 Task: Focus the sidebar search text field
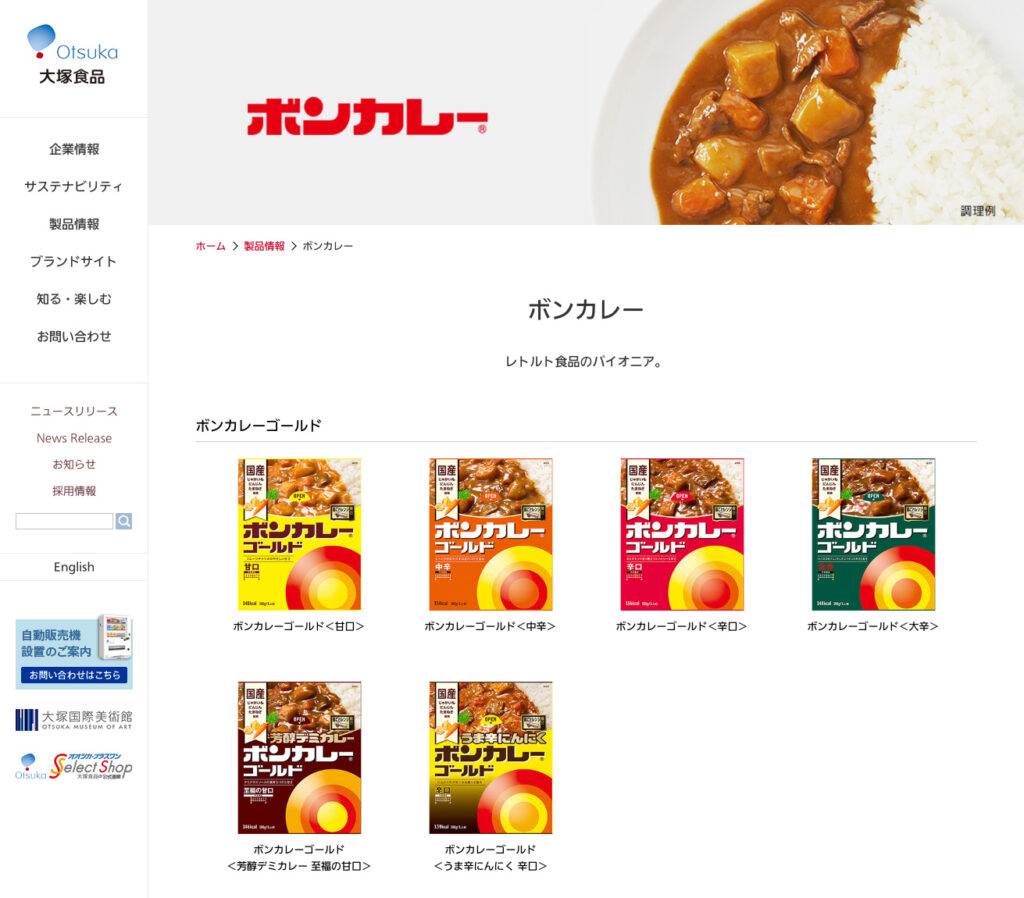tap(64, 521)
